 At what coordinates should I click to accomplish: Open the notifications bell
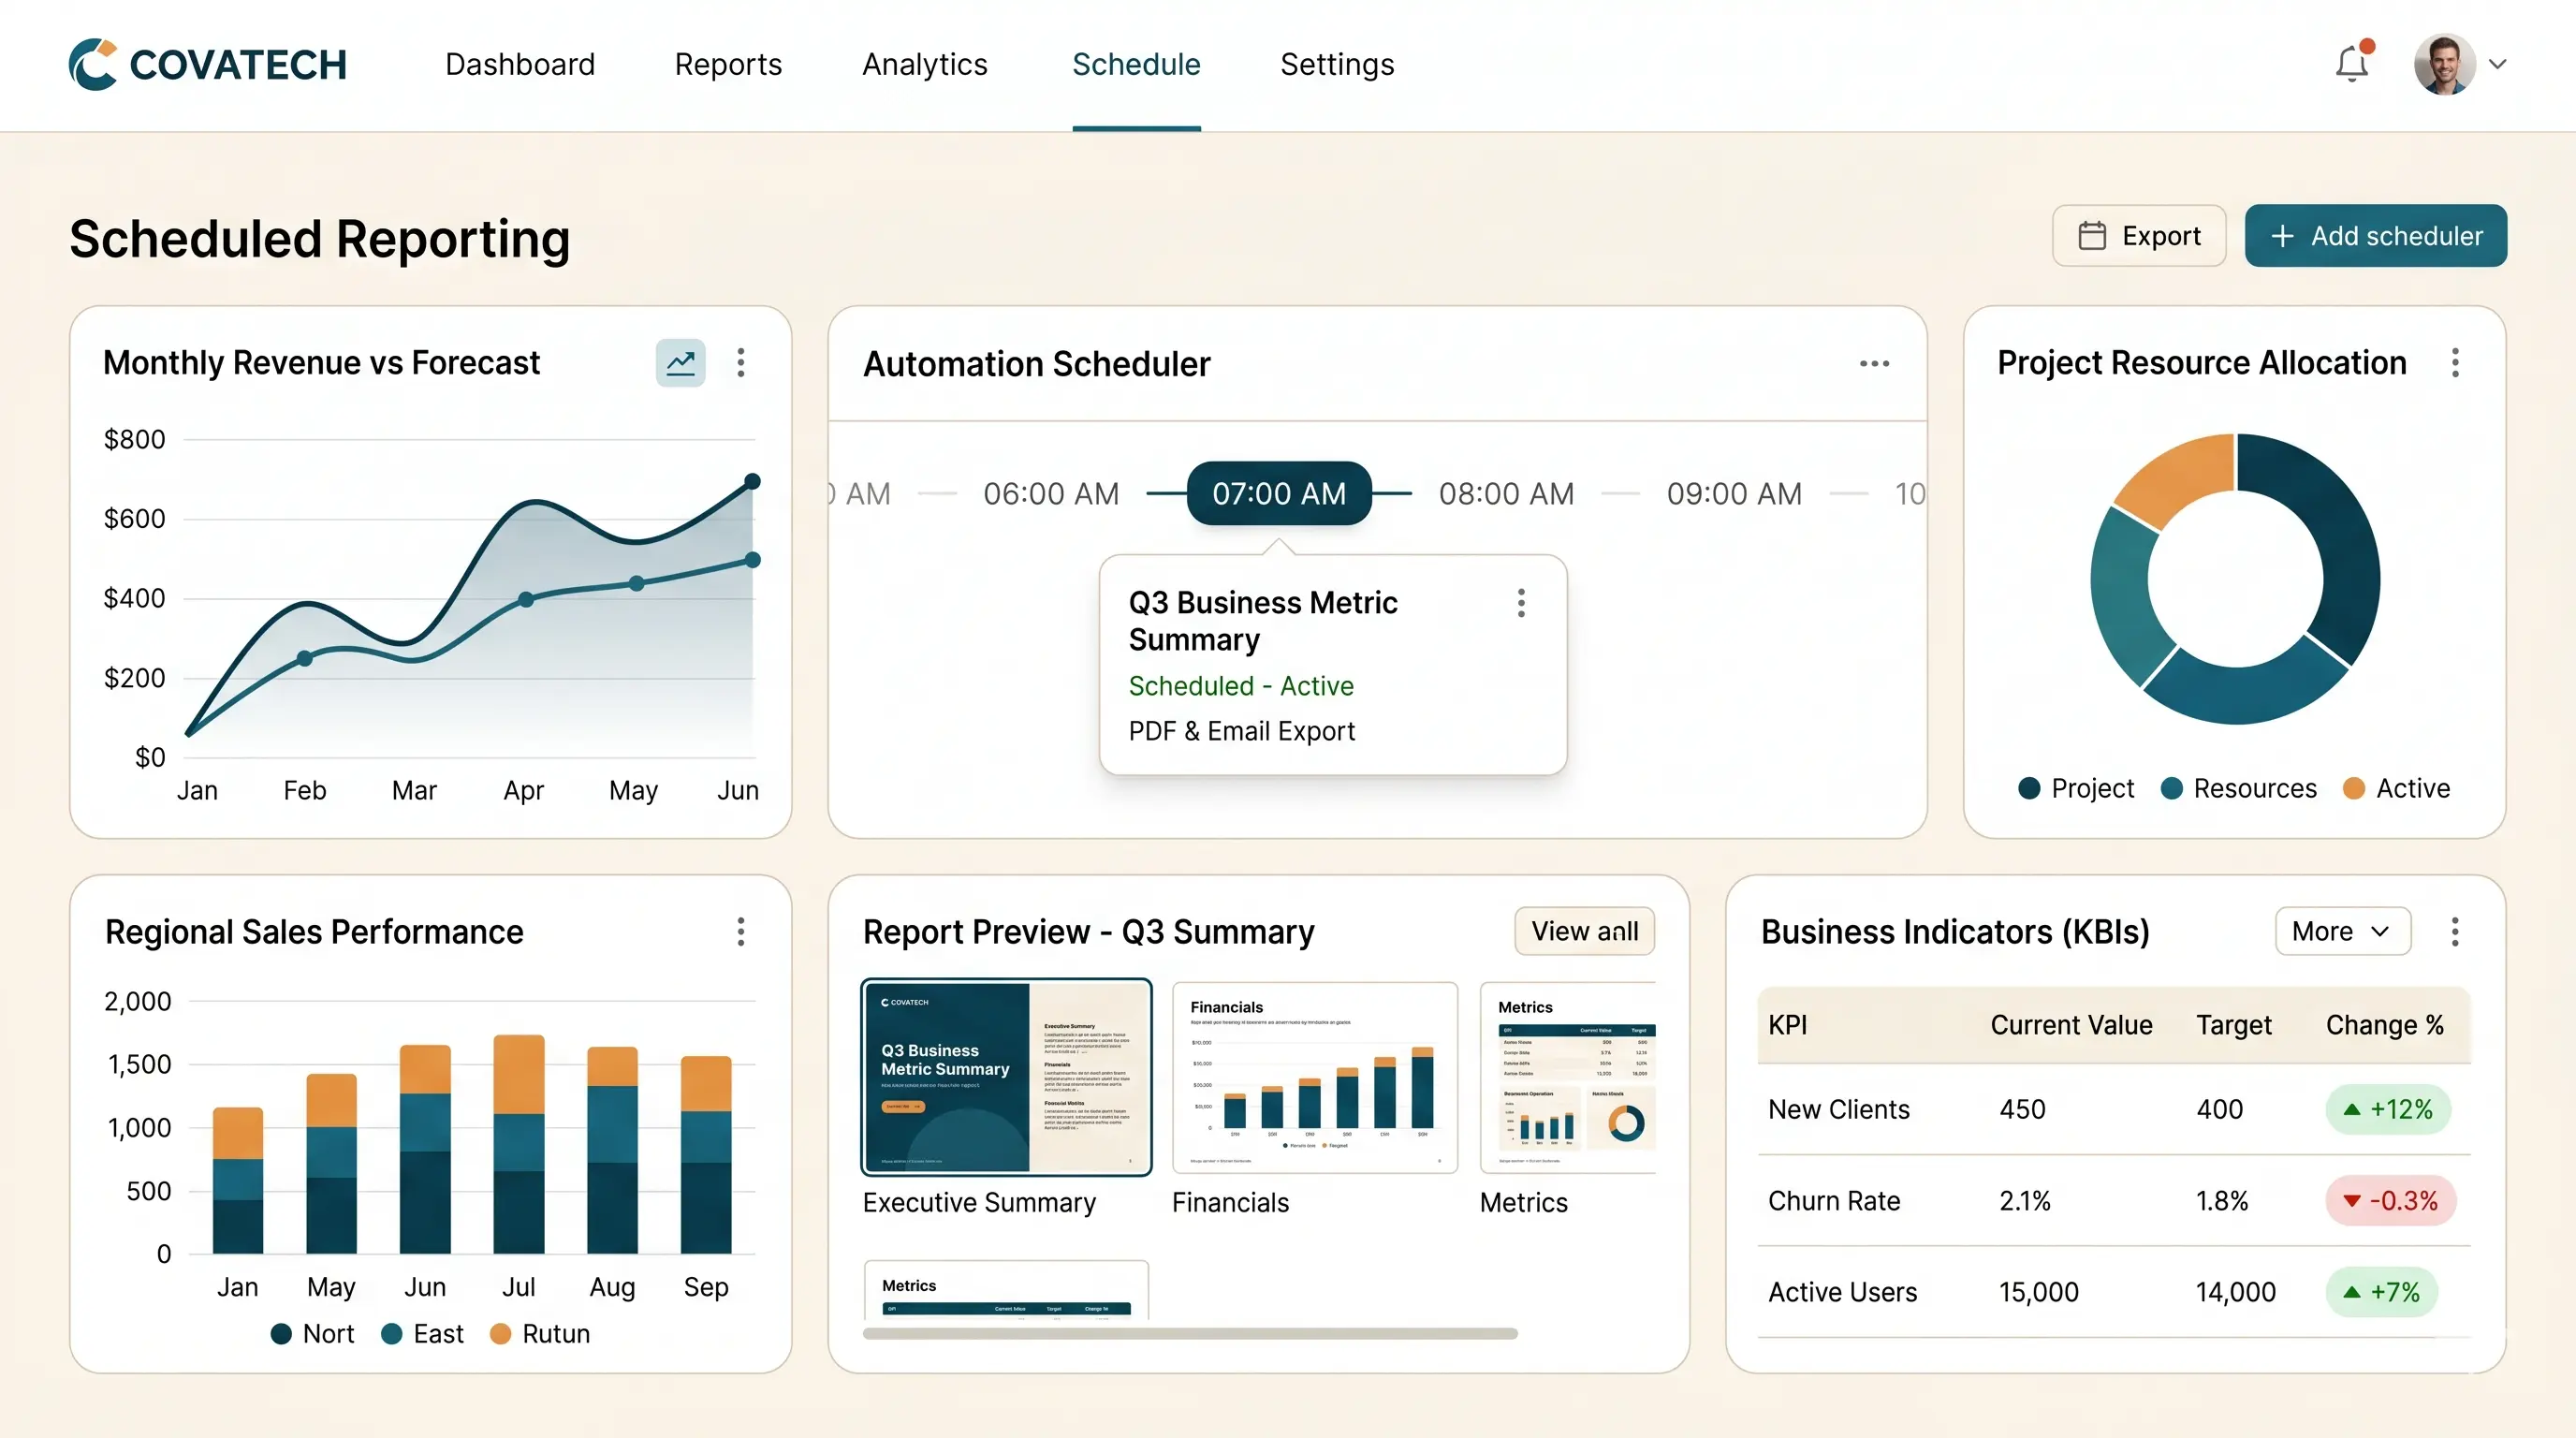[x=2352, y=64]
